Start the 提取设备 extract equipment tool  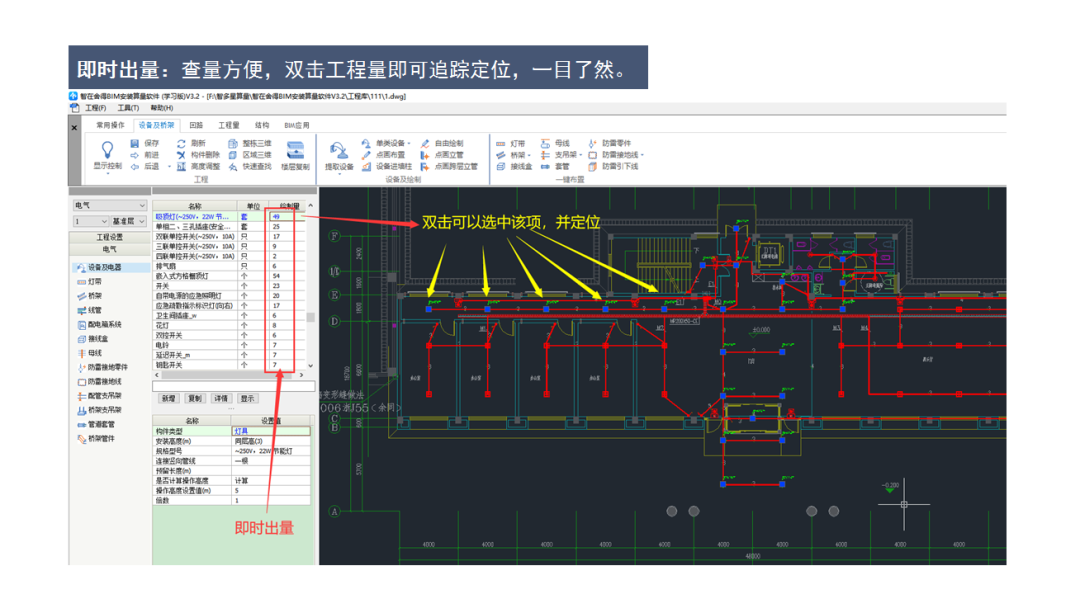point(339,156)
